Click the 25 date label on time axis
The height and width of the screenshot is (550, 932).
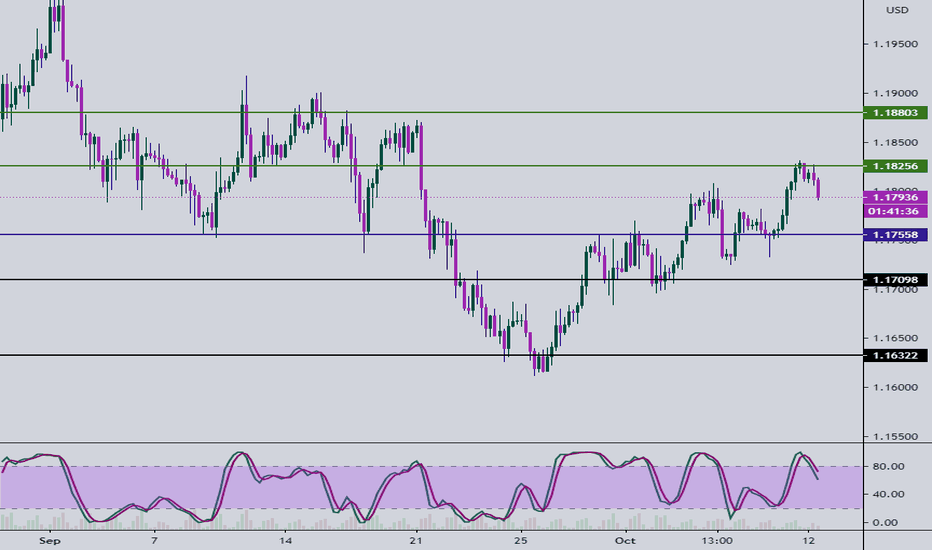click(521, 540)
